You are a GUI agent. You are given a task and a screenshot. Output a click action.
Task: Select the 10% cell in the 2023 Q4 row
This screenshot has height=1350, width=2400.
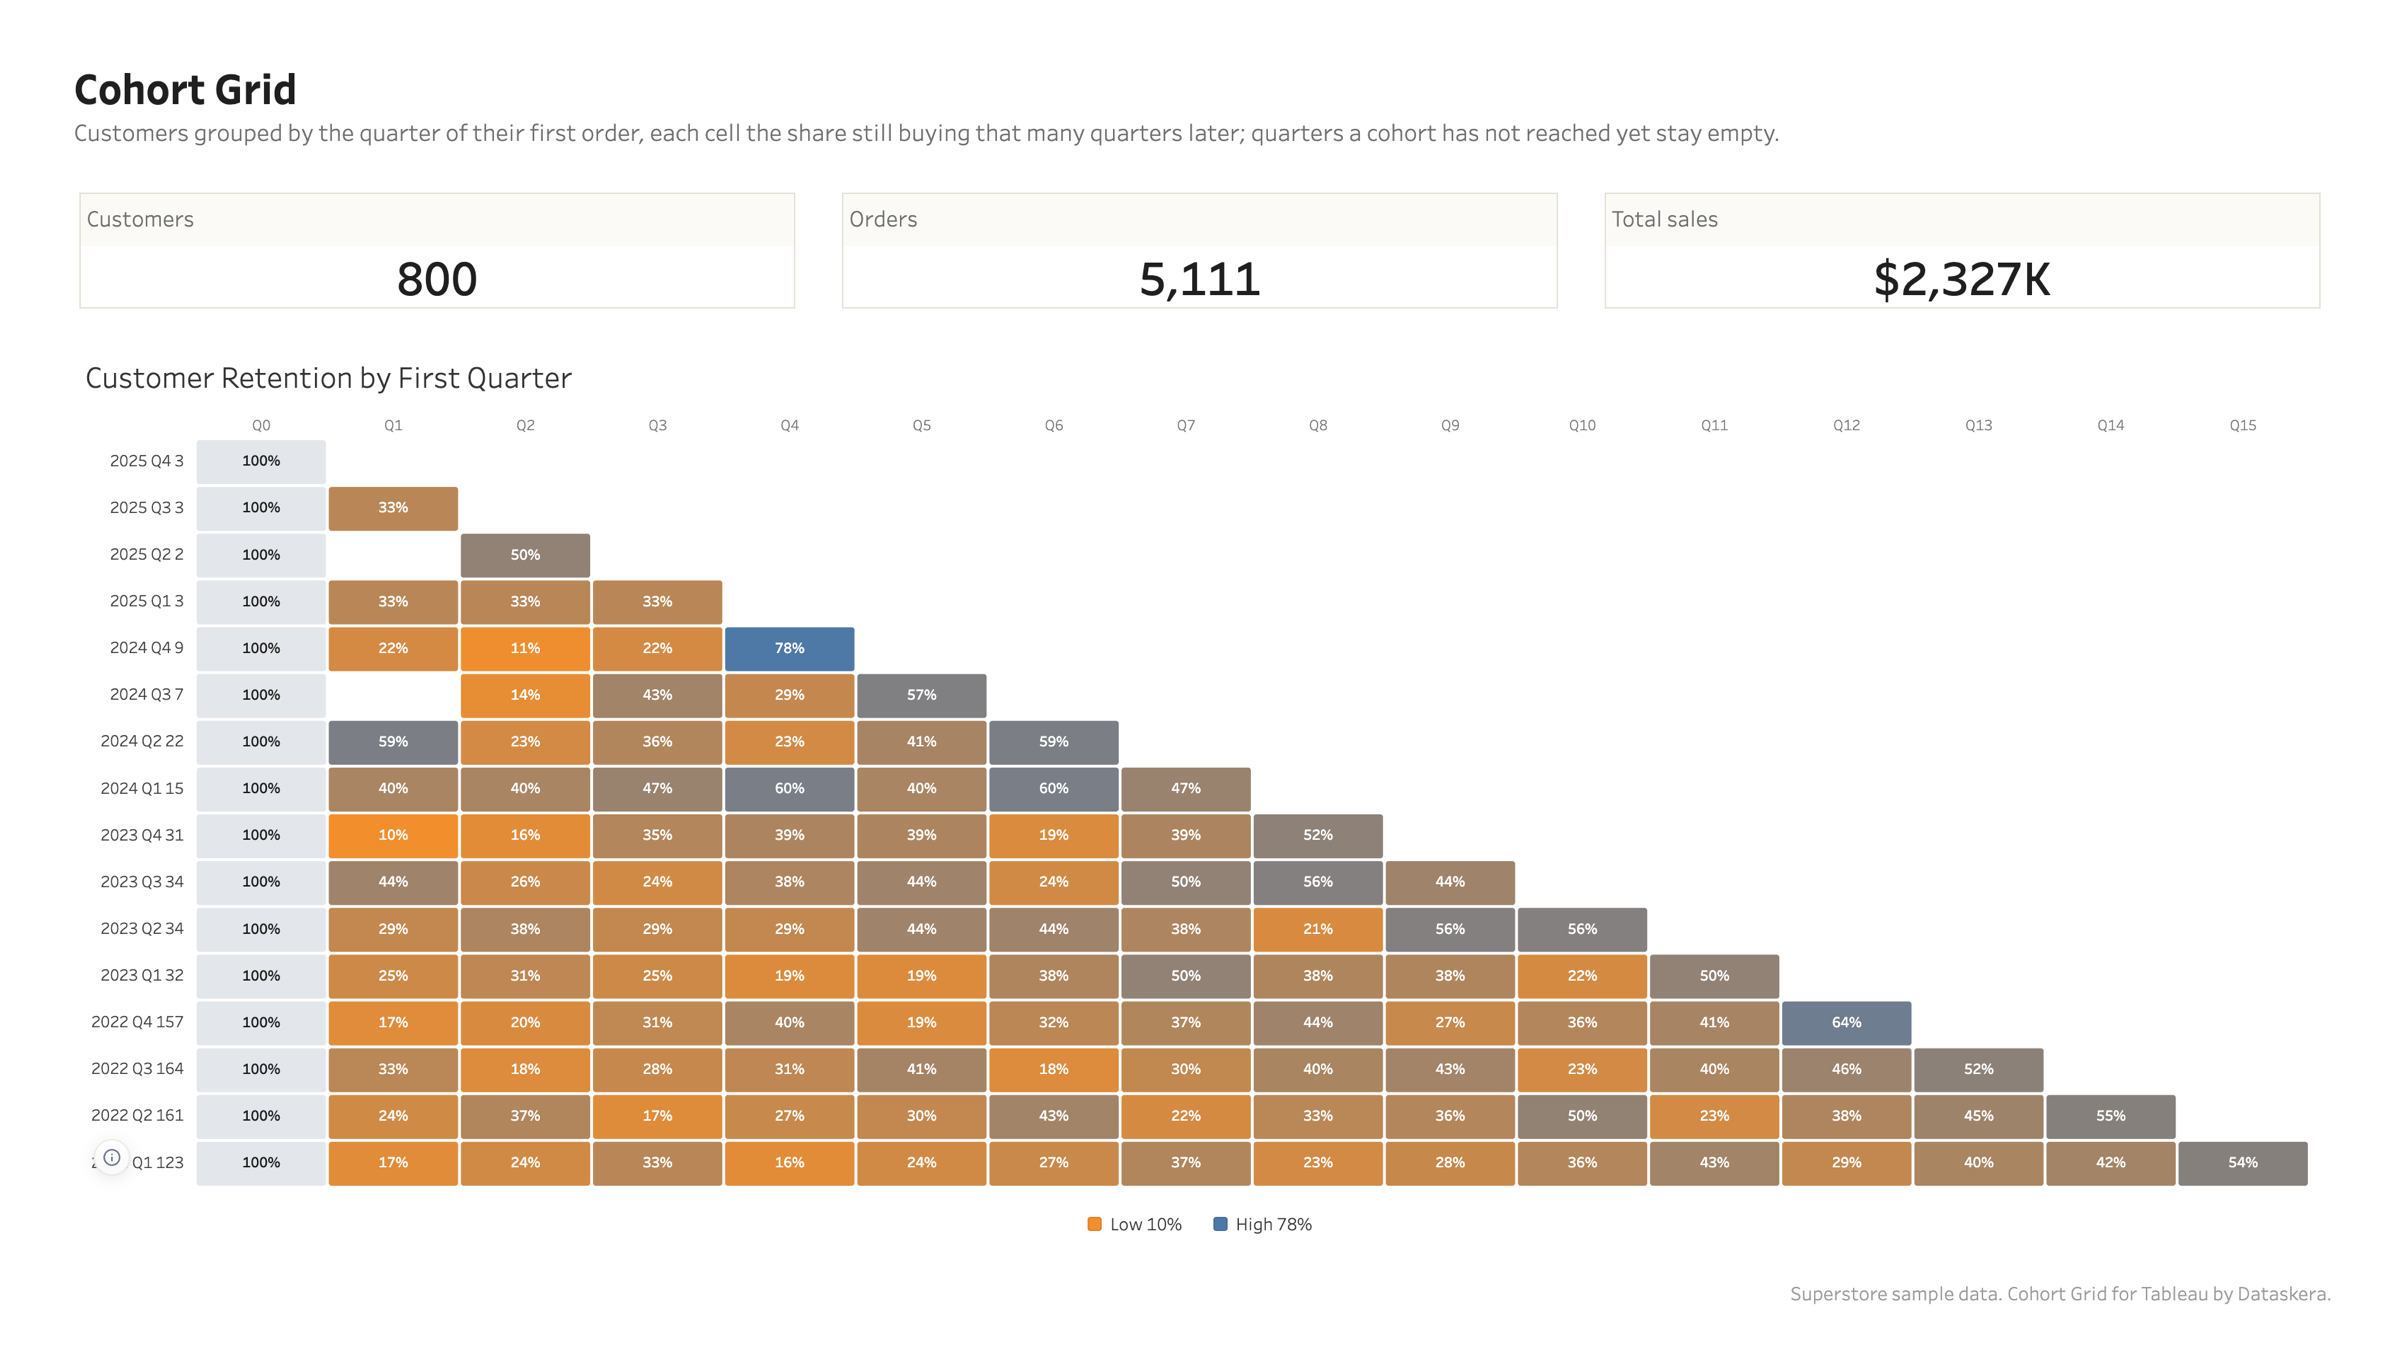393,835
